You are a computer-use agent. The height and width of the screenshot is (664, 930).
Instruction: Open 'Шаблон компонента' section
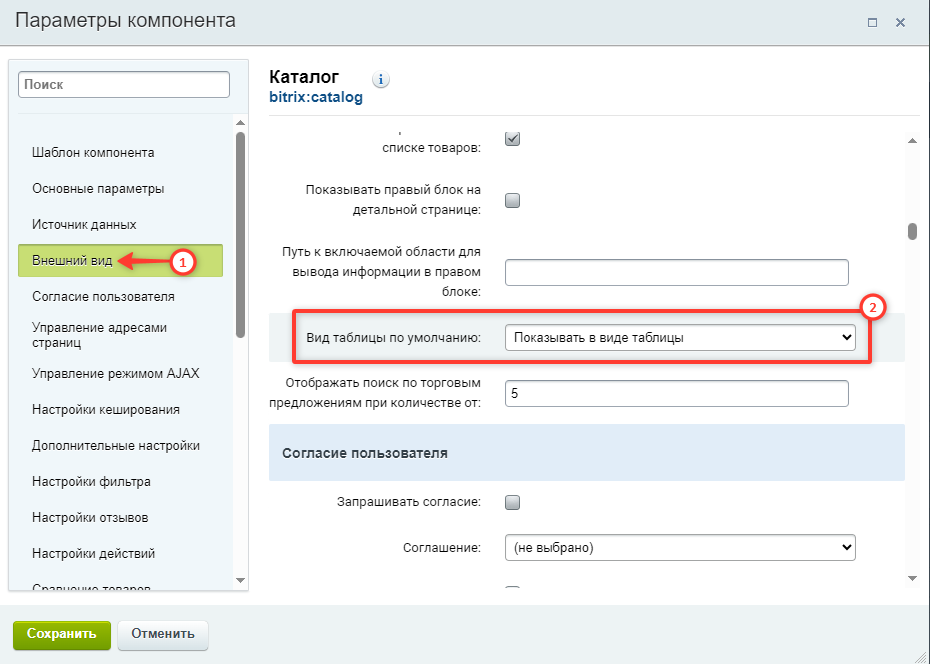(93, 152)
